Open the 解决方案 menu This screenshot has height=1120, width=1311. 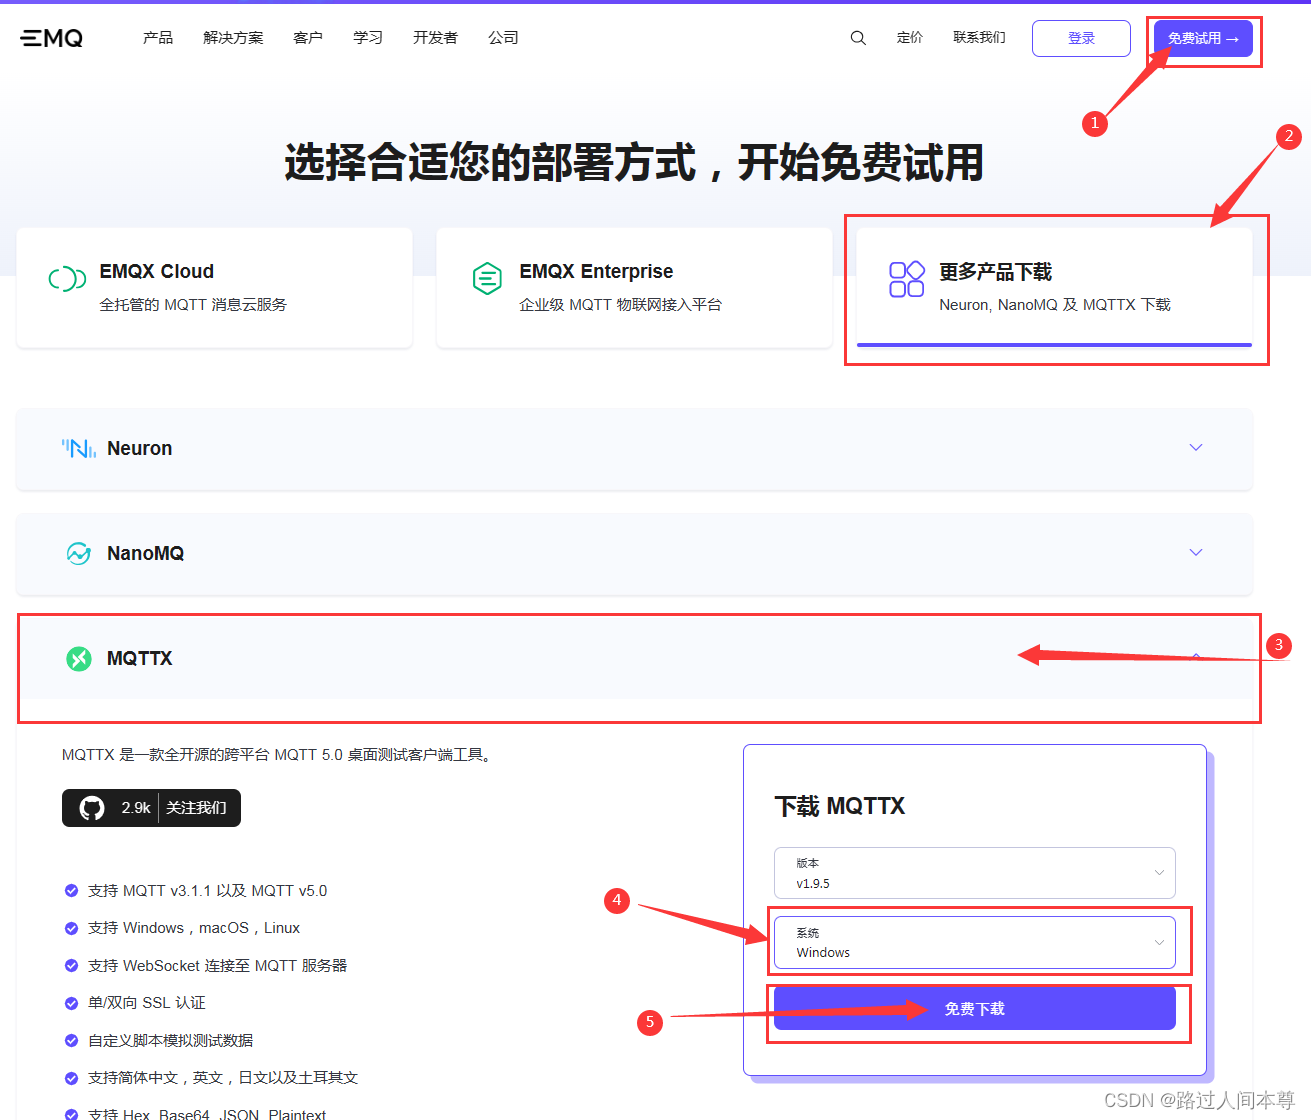233,38
